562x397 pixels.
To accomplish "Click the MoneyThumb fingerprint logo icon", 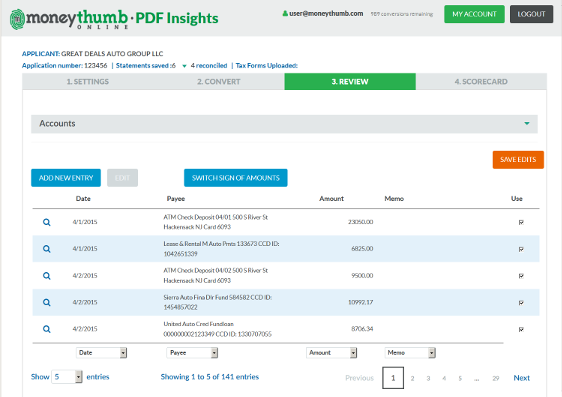I will [17, 19].
